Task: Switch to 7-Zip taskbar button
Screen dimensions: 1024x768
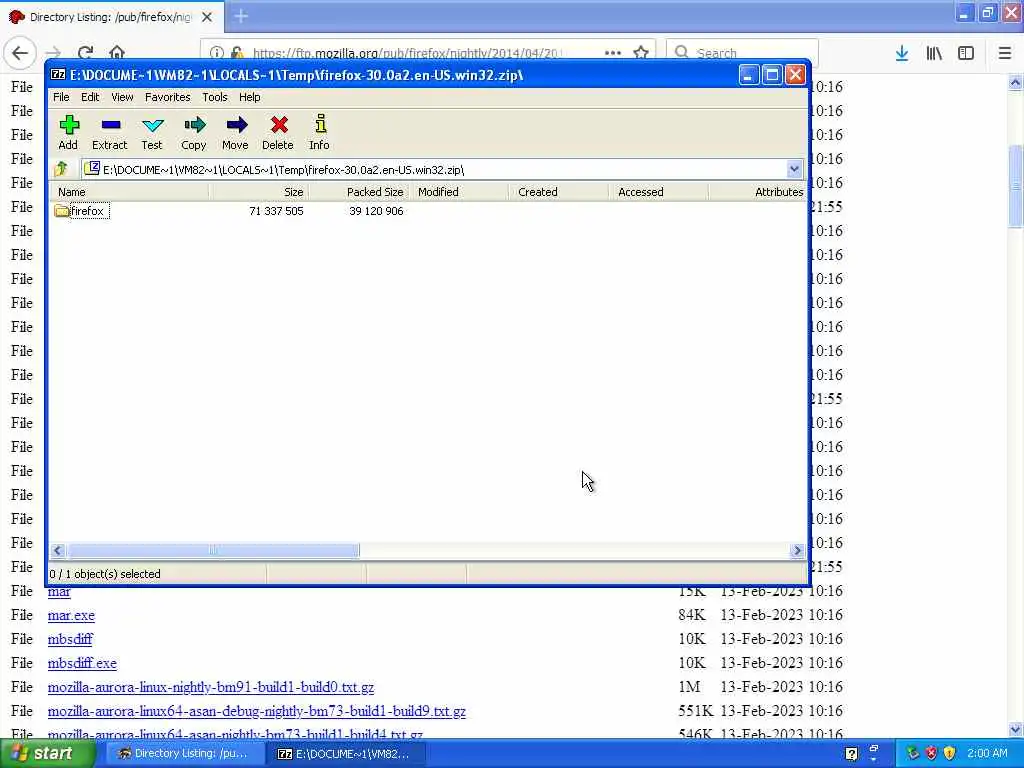Action: click(345, 754)
